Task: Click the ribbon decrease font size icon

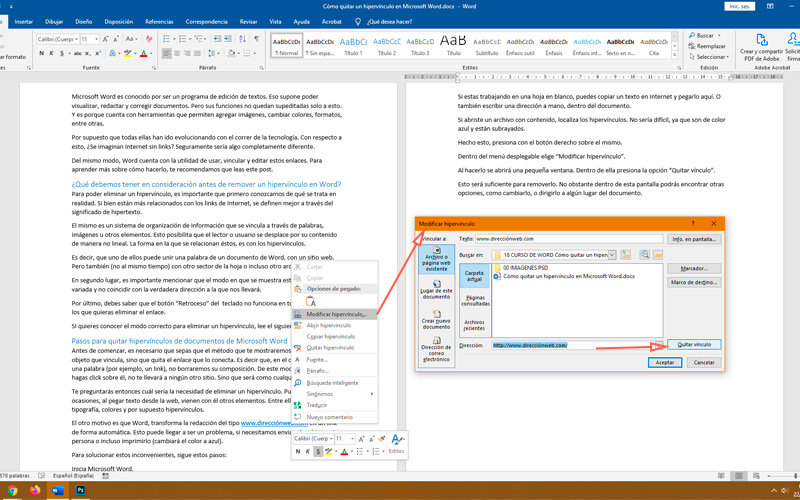Action: 115,39
